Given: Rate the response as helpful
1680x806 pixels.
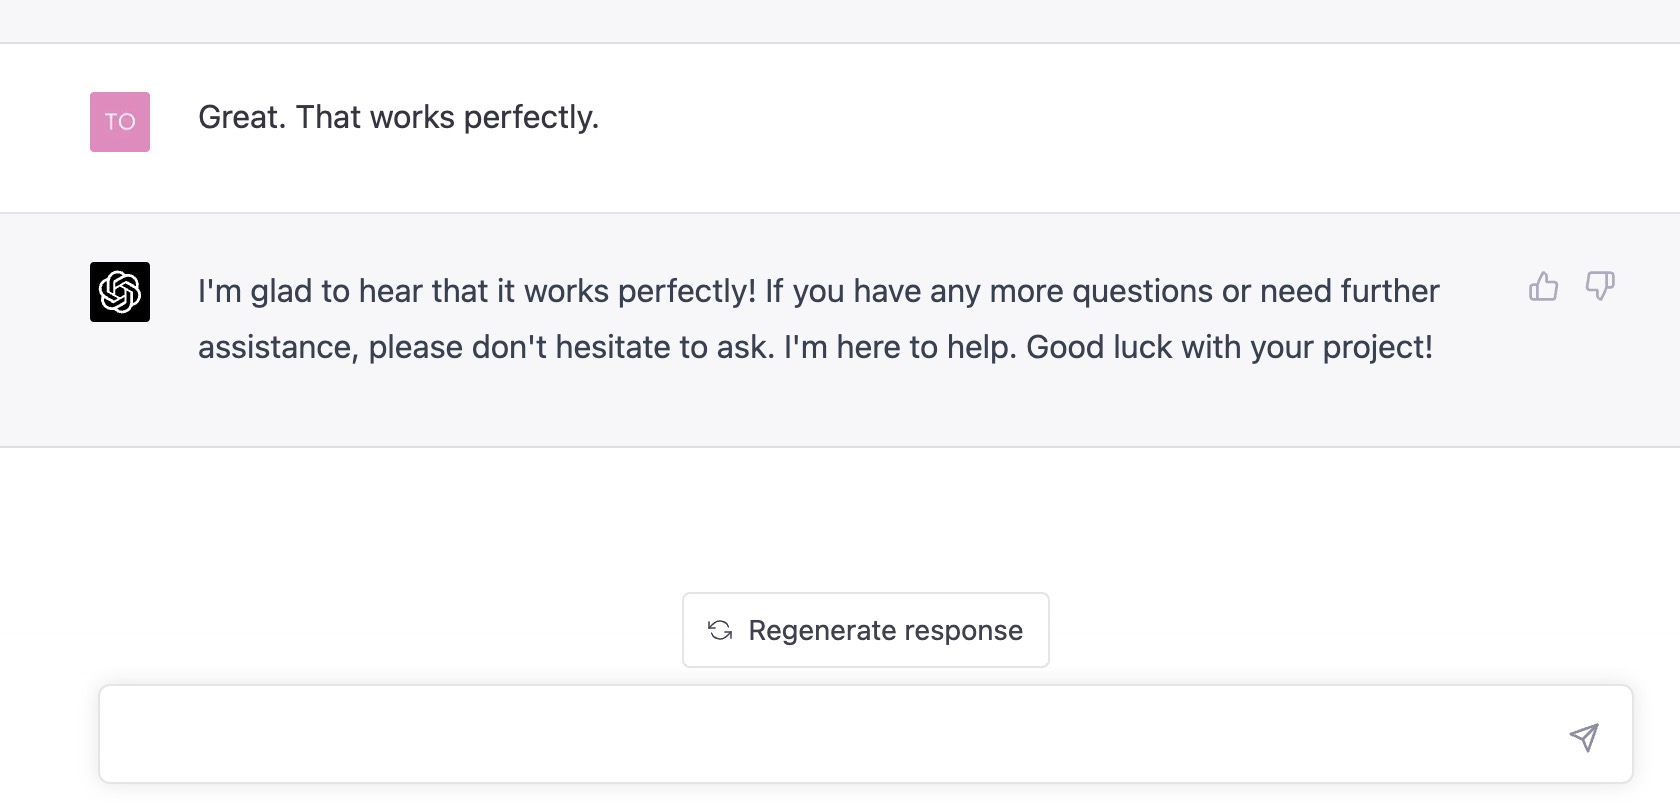Looking at the screenshot, I should click(1543, 287).
